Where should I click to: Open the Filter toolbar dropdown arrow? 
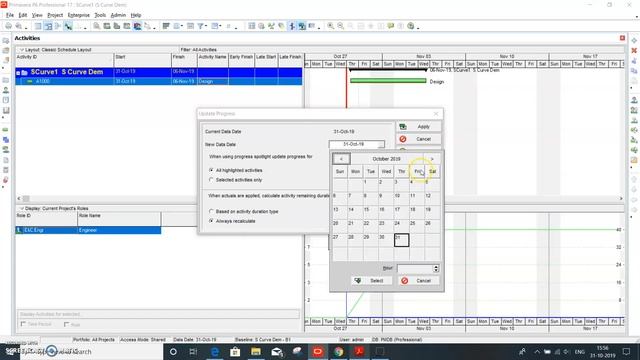(206, 27)
